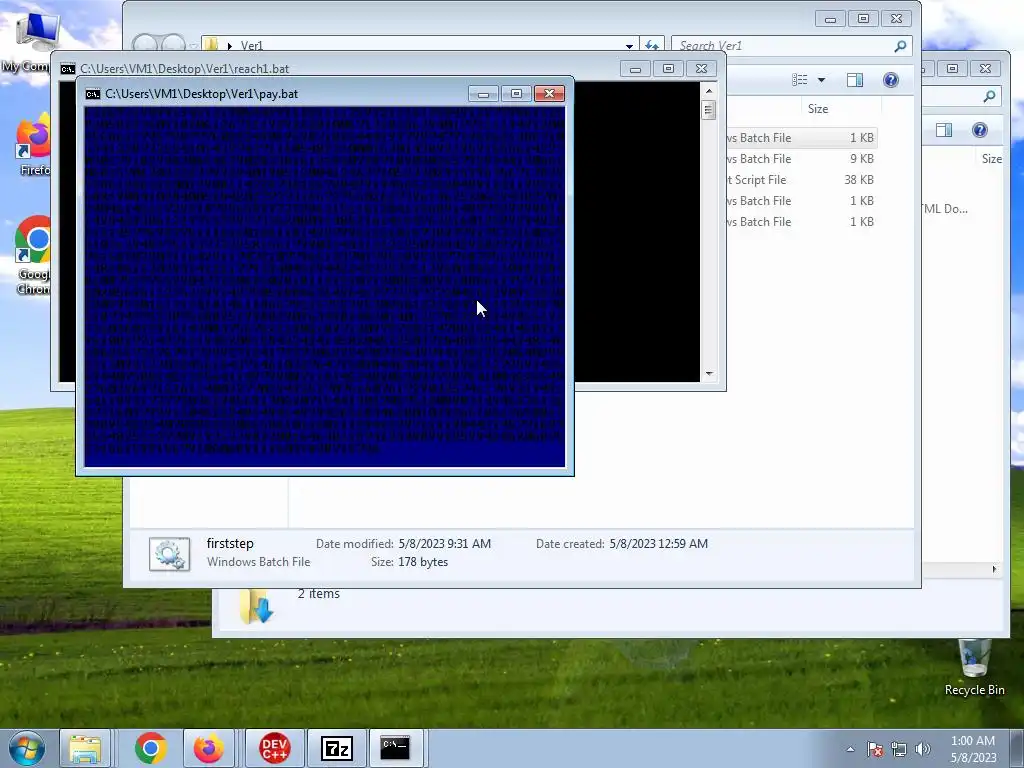1024x768 pixels.
Task: Open 7-Zip from the taskbar
Action: pos(337,748)
